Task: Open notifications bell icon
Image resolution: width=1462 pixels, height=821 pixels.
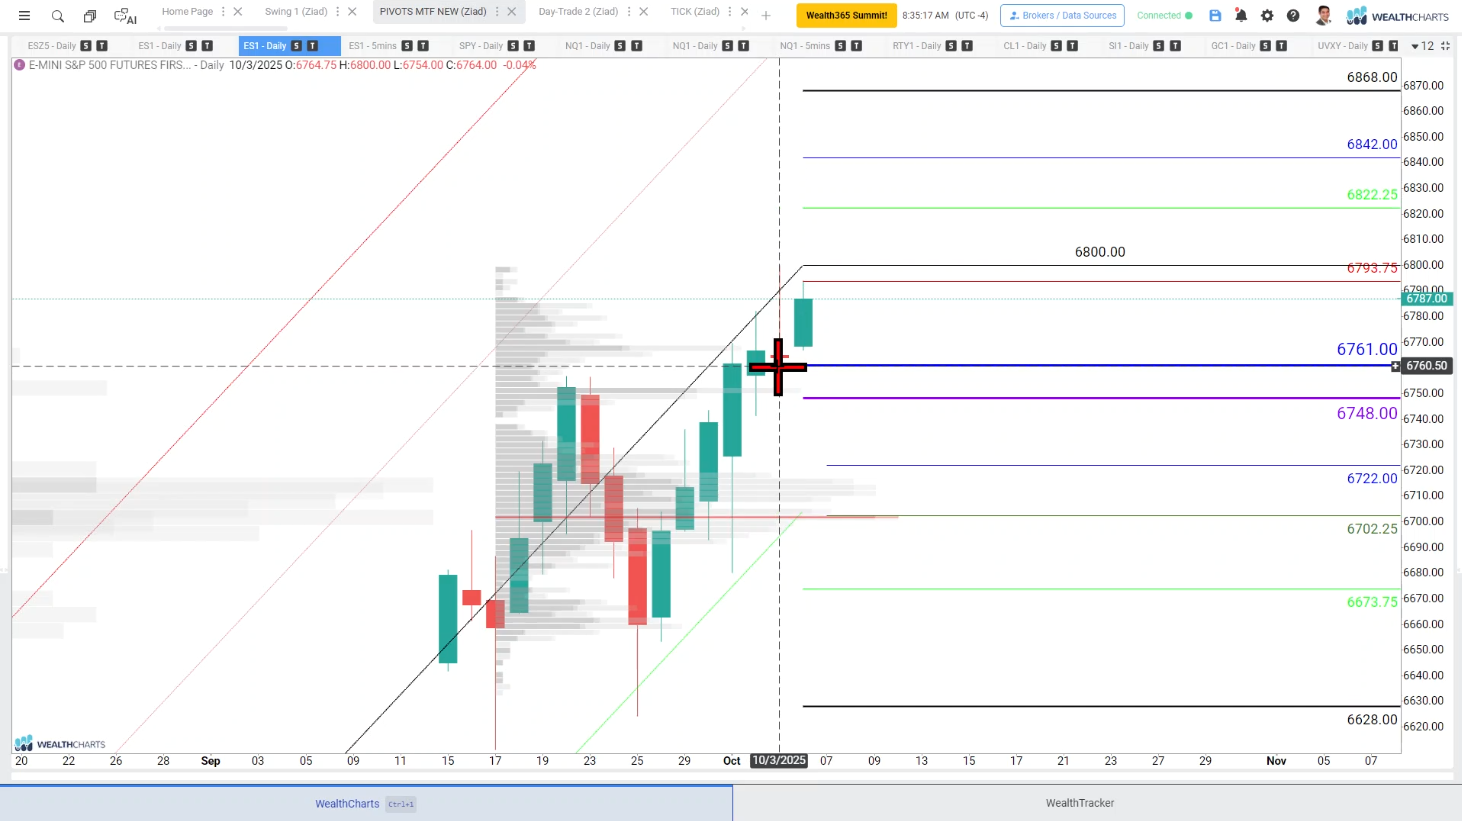Action: pos(1241,16)
